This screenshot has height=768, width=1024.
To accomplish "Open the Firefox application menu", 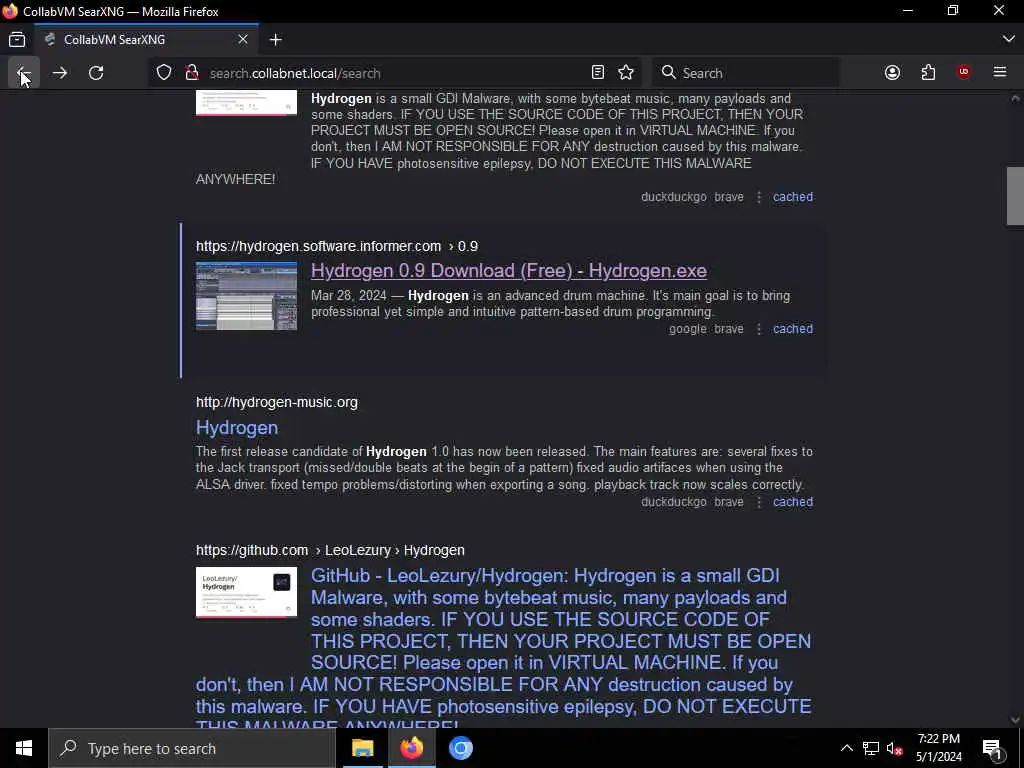I will click(x=1000, y=72).
